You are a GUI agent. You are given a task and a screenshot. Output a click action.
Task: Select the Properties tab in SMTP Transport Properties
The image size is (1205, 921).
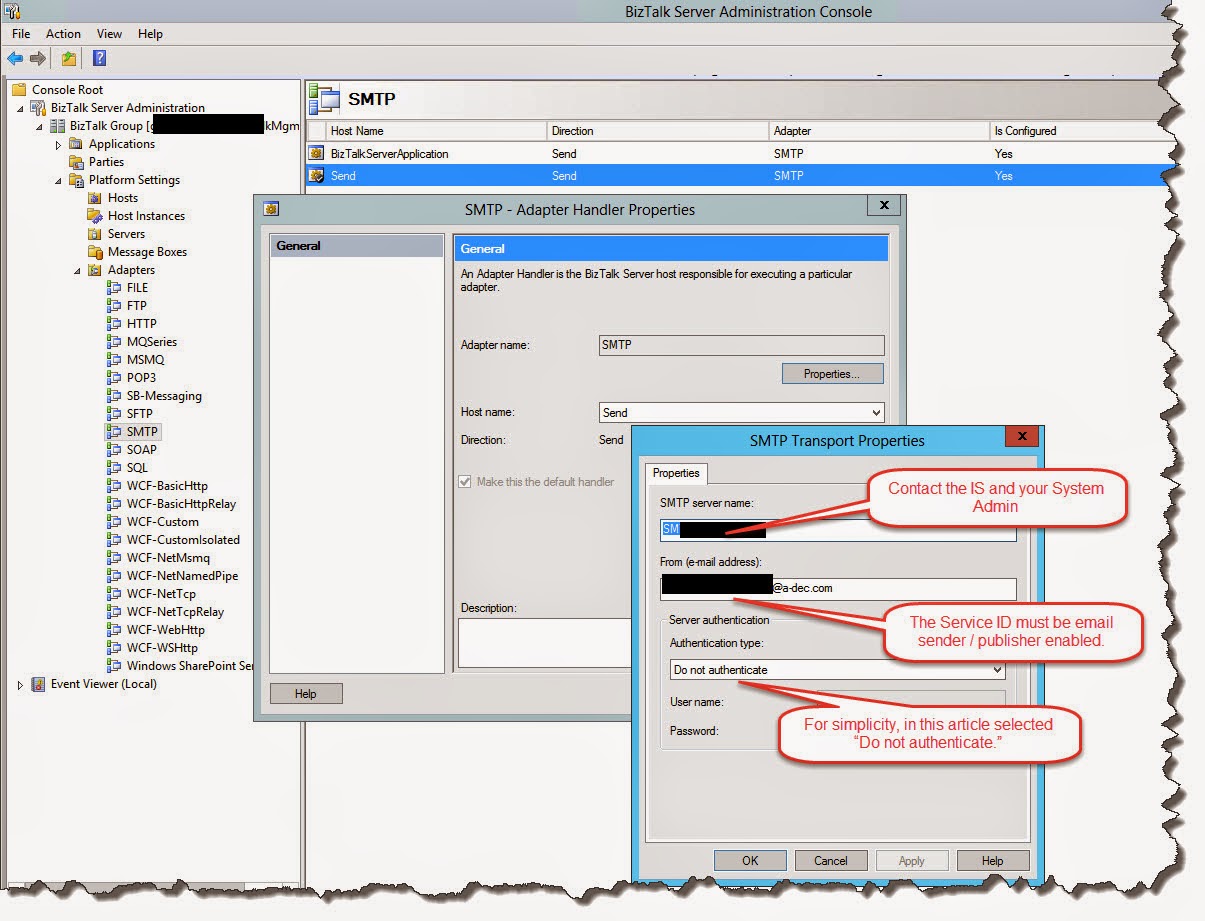point(676,473)
